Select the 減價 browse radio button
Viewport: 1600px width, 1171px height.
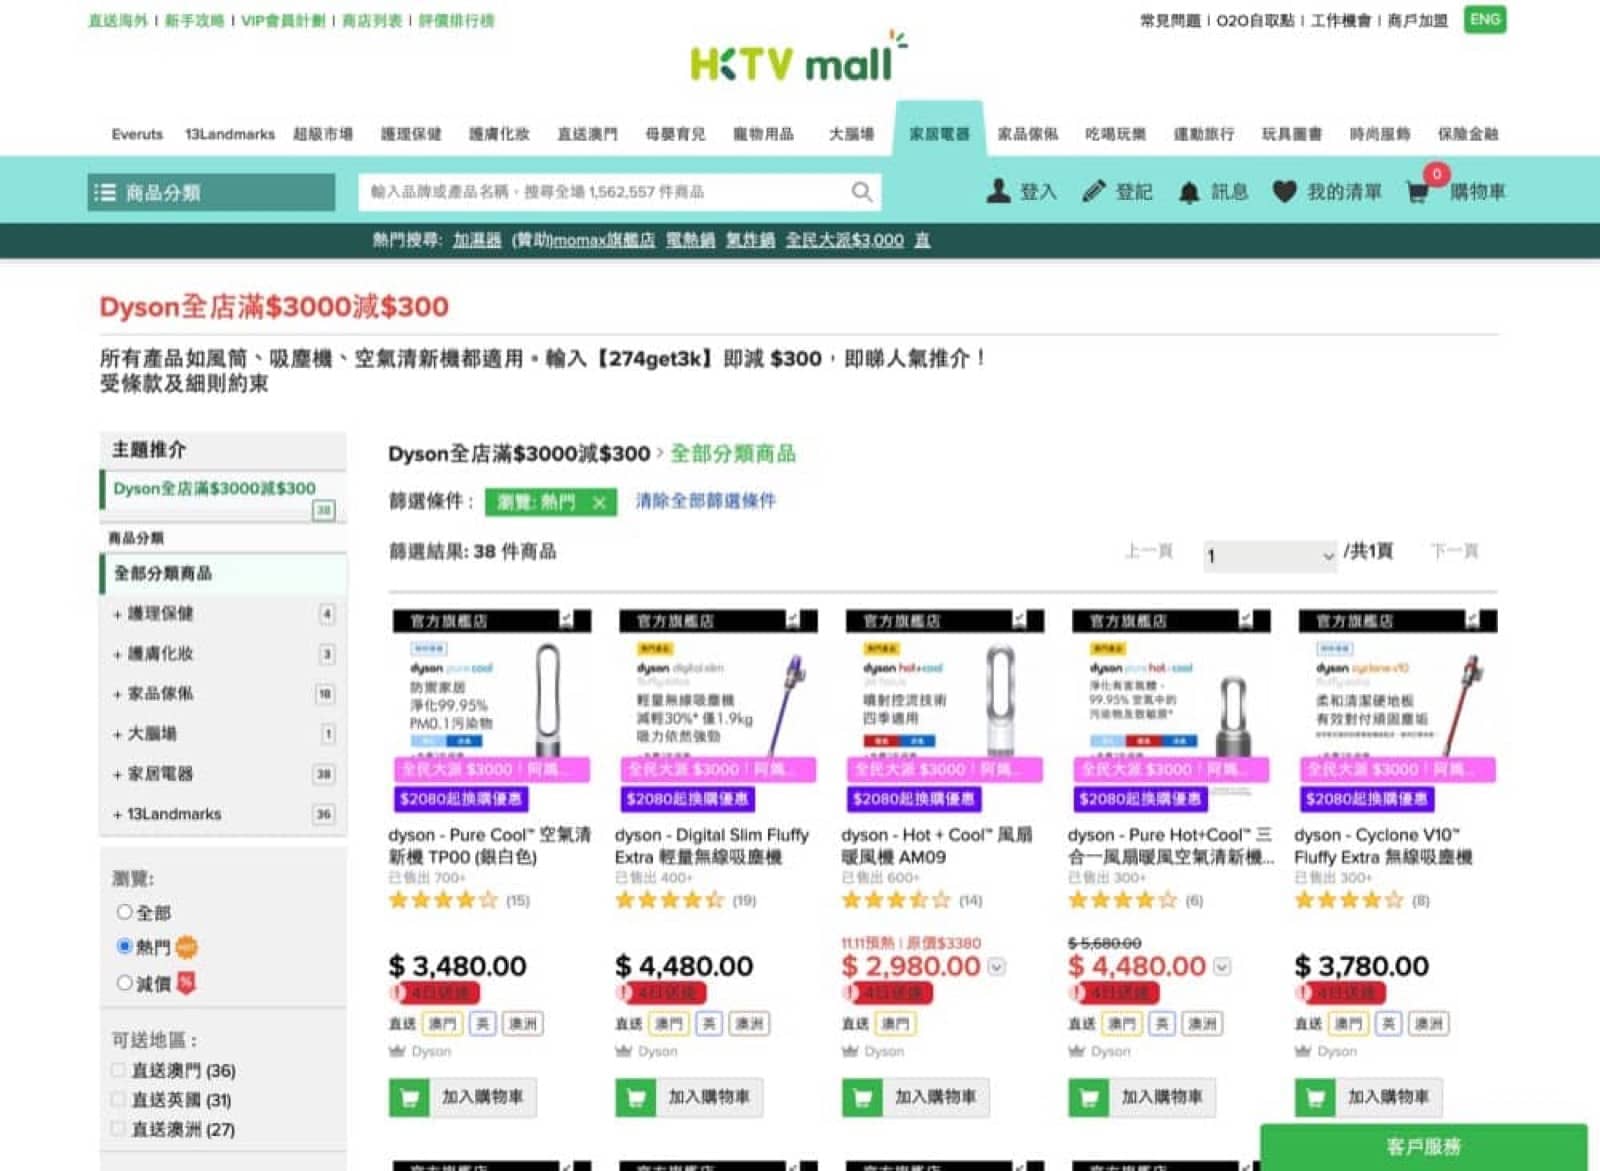click(125, 983)
